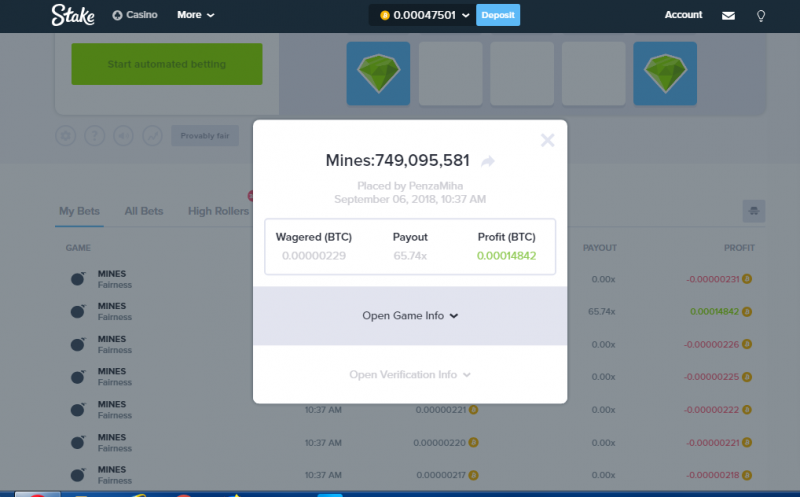Switch to High Rollers tab
Image resolution: width=800 pixels, height=497 pixels.
coord(218,211)
